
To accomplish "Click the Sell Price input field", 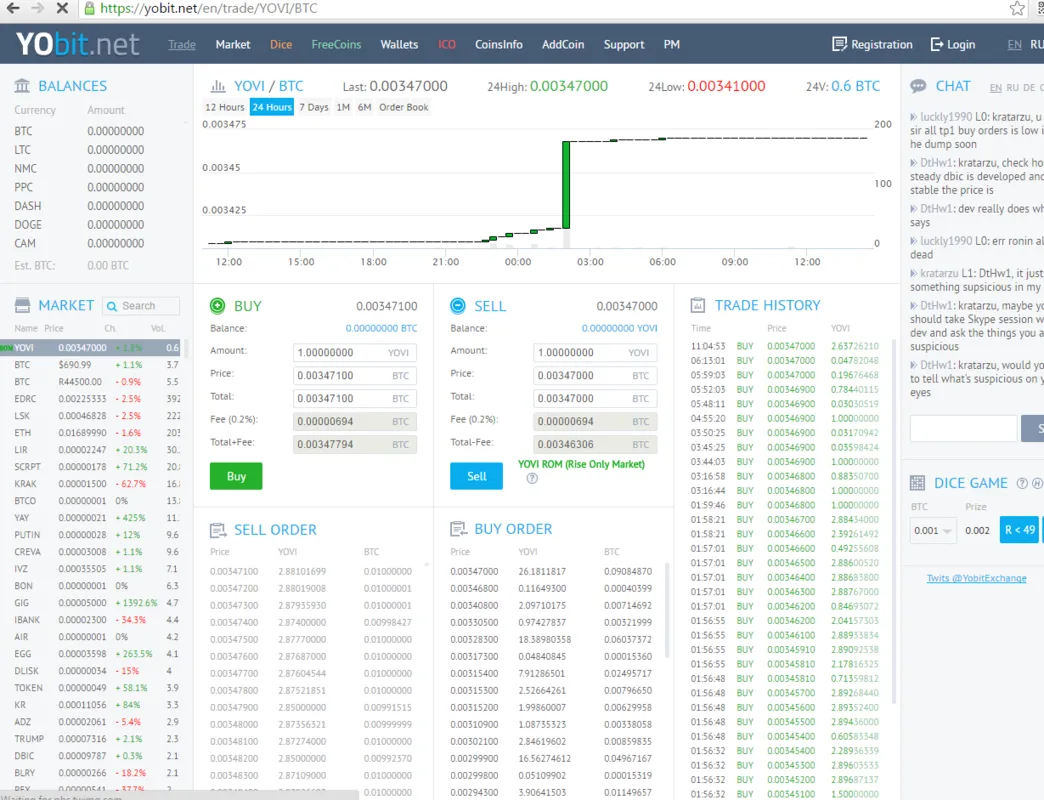I will click(595, 375).
